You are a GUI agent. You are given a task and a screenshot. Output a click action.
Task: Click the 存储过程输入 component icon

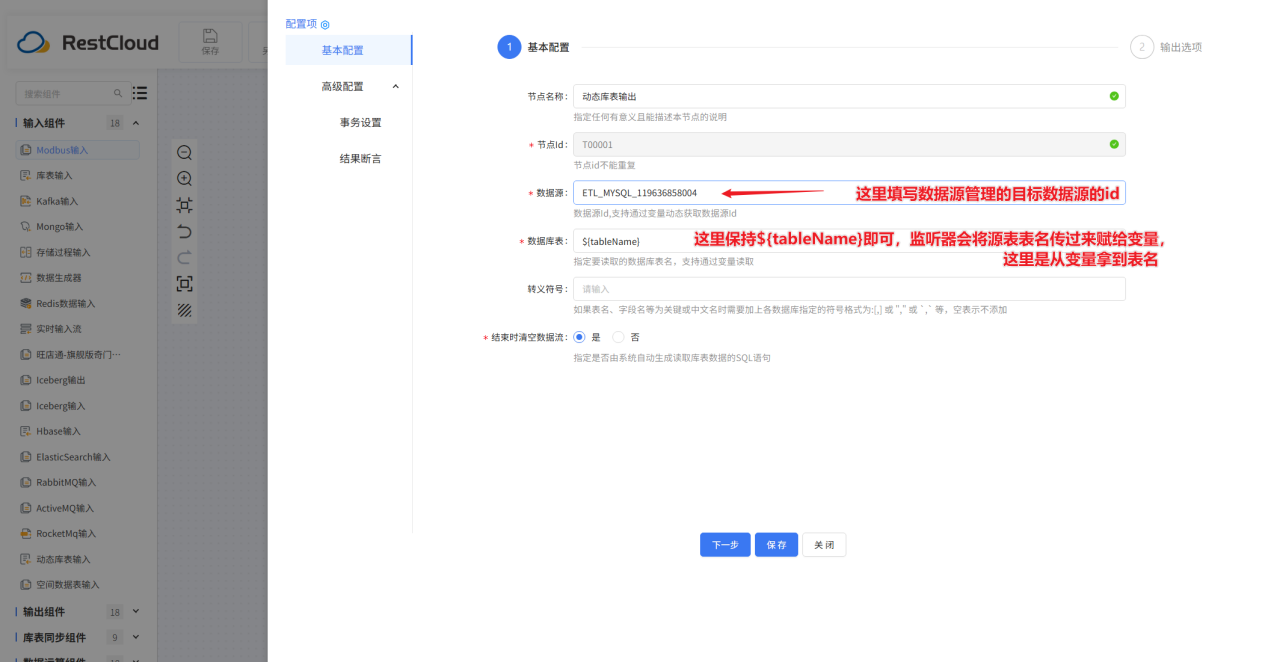click(27, 252)
